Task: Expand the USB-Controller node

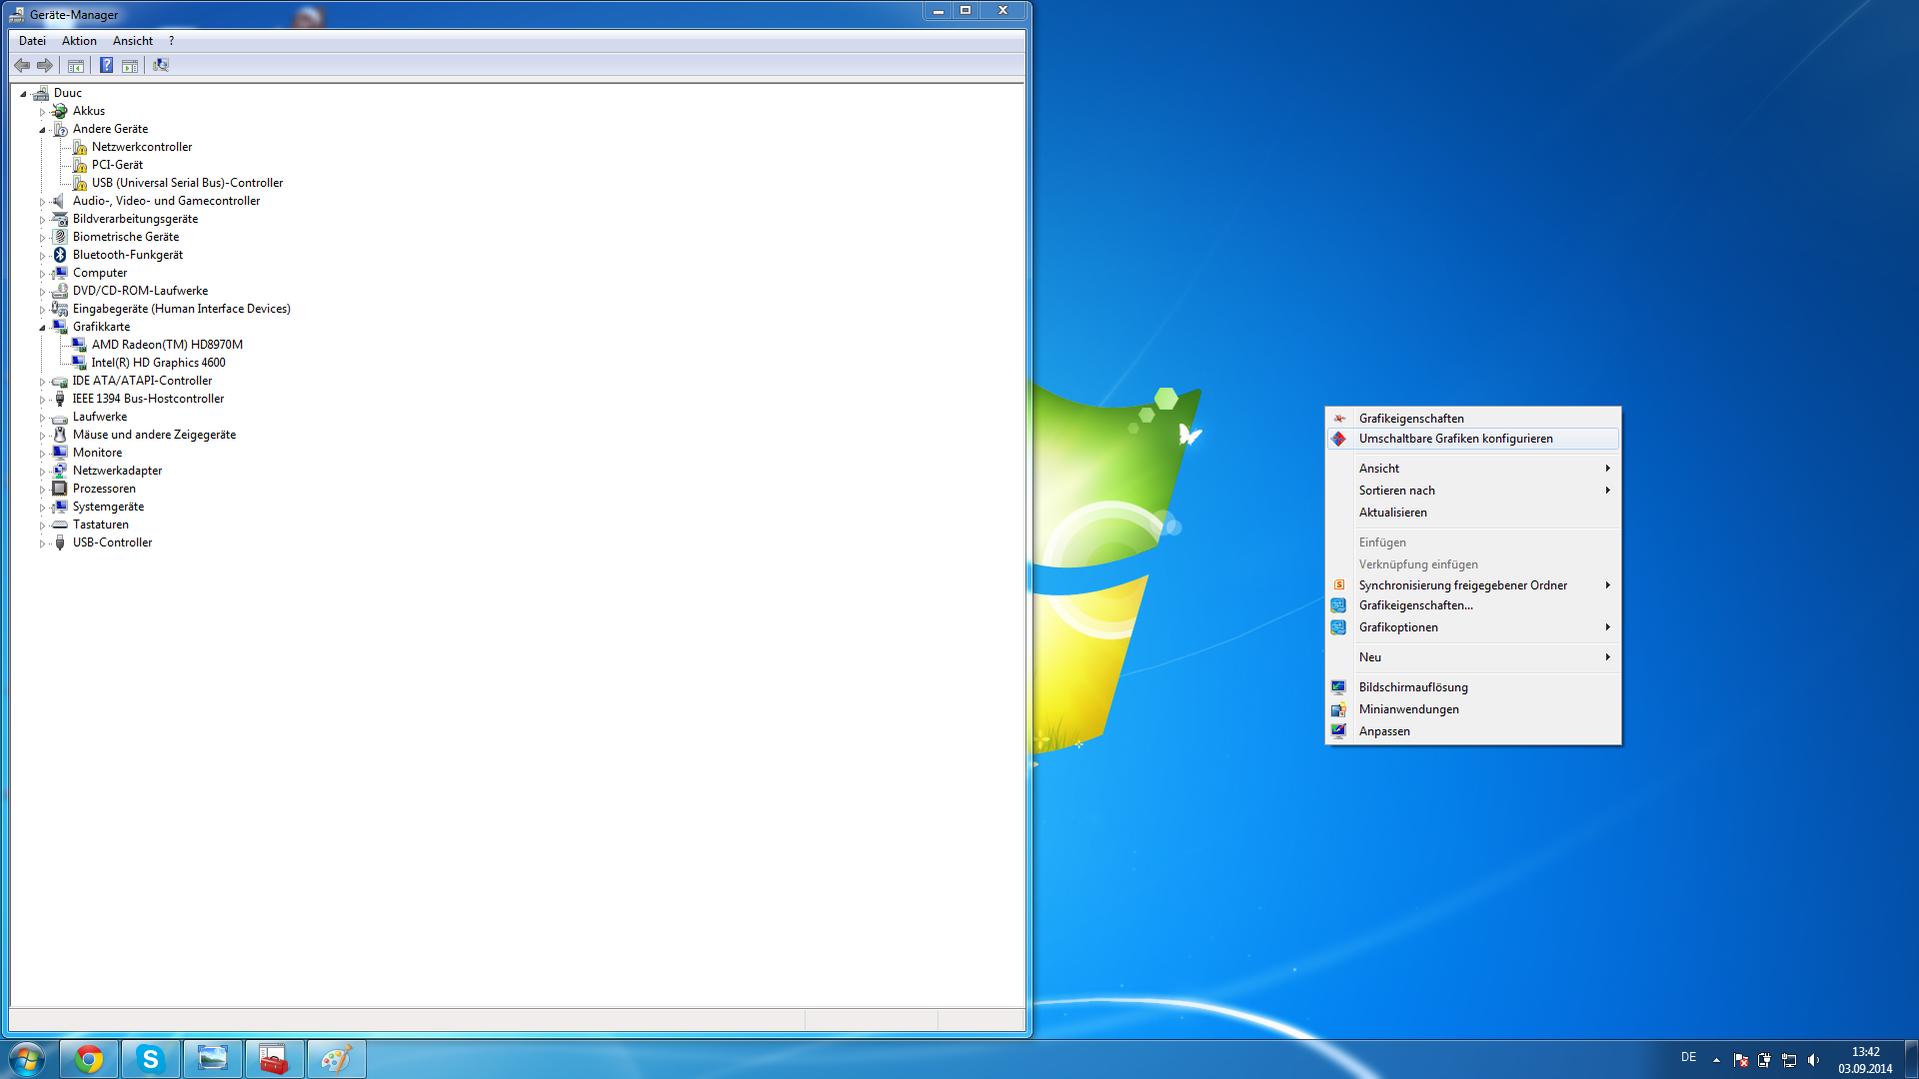Action: click(x=42, y=543)
